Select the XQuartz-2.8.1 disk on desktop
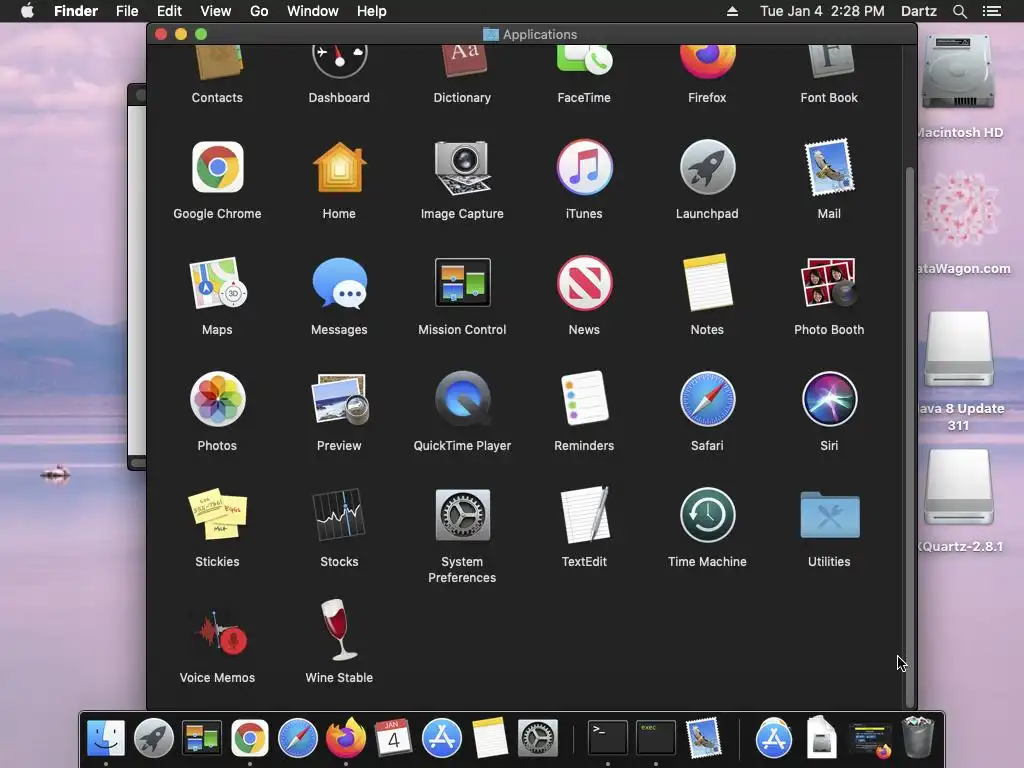 point(959,487)
